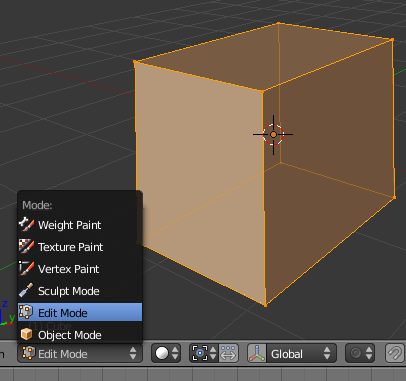Open the Edit Mode selector in the header
This screenshot has height=381, width=406.
tap(80, 353)
